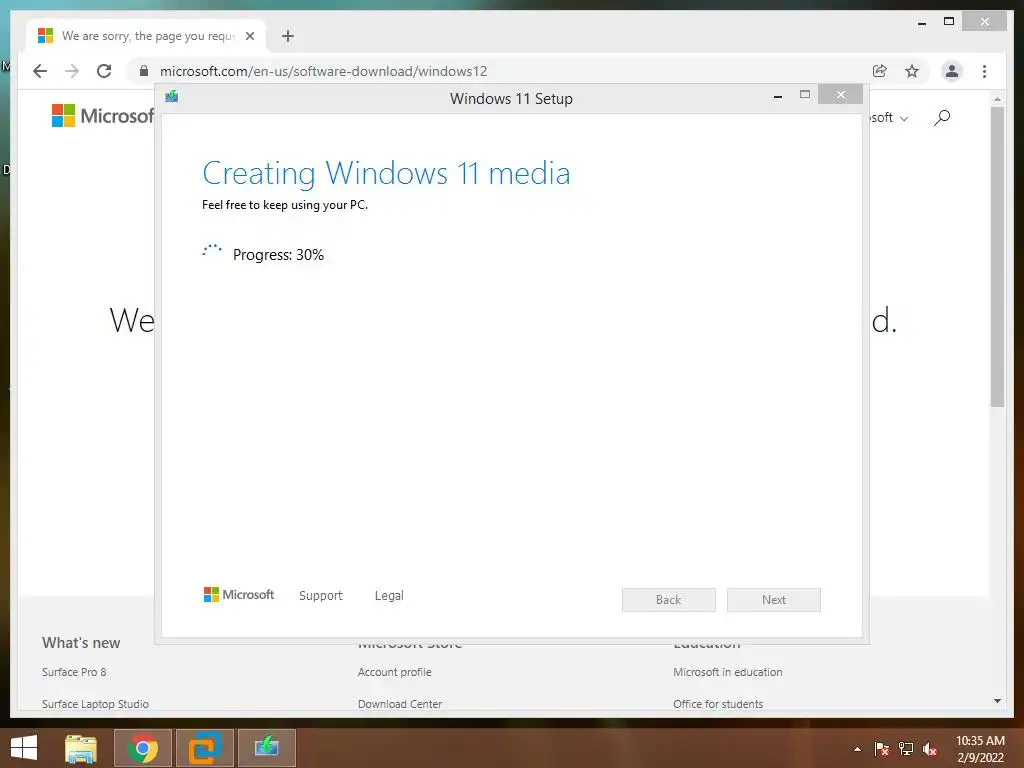This screenshot has width=1024, height=768.
Task: Open Chrome profile avatar
Action: tap(952, 71)
